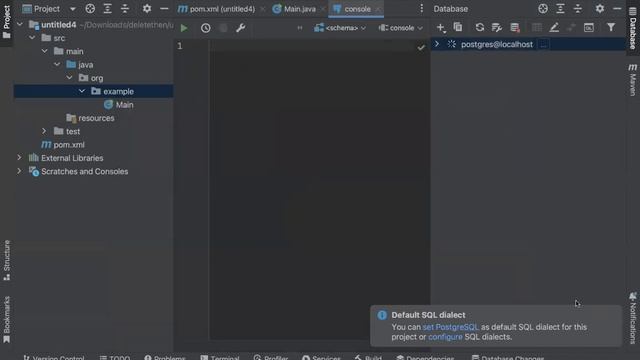Open the schema selector dropdown
640x360 pixels.
pos(340,28)
